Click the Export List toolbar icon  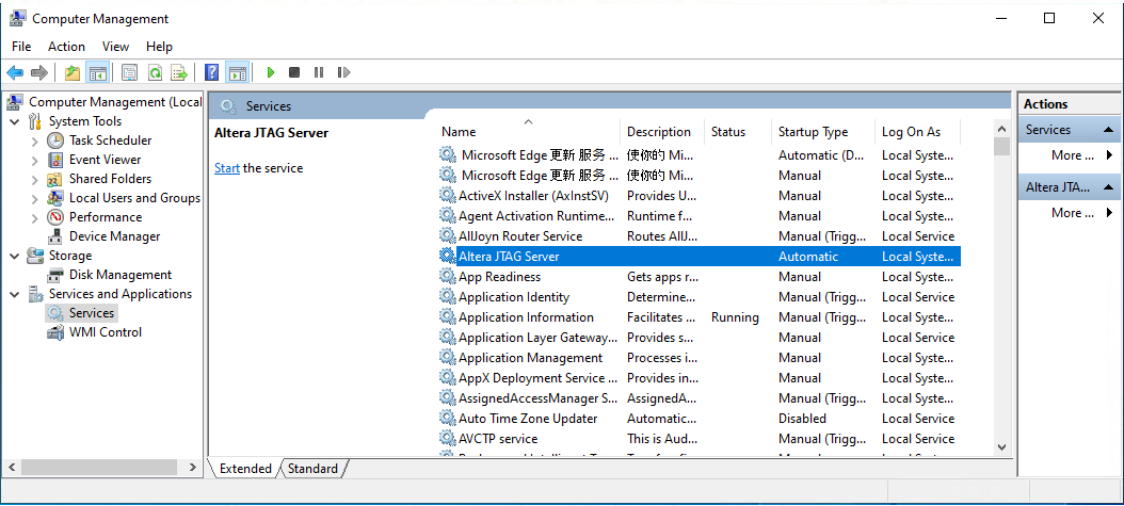(x=179, y=72)
